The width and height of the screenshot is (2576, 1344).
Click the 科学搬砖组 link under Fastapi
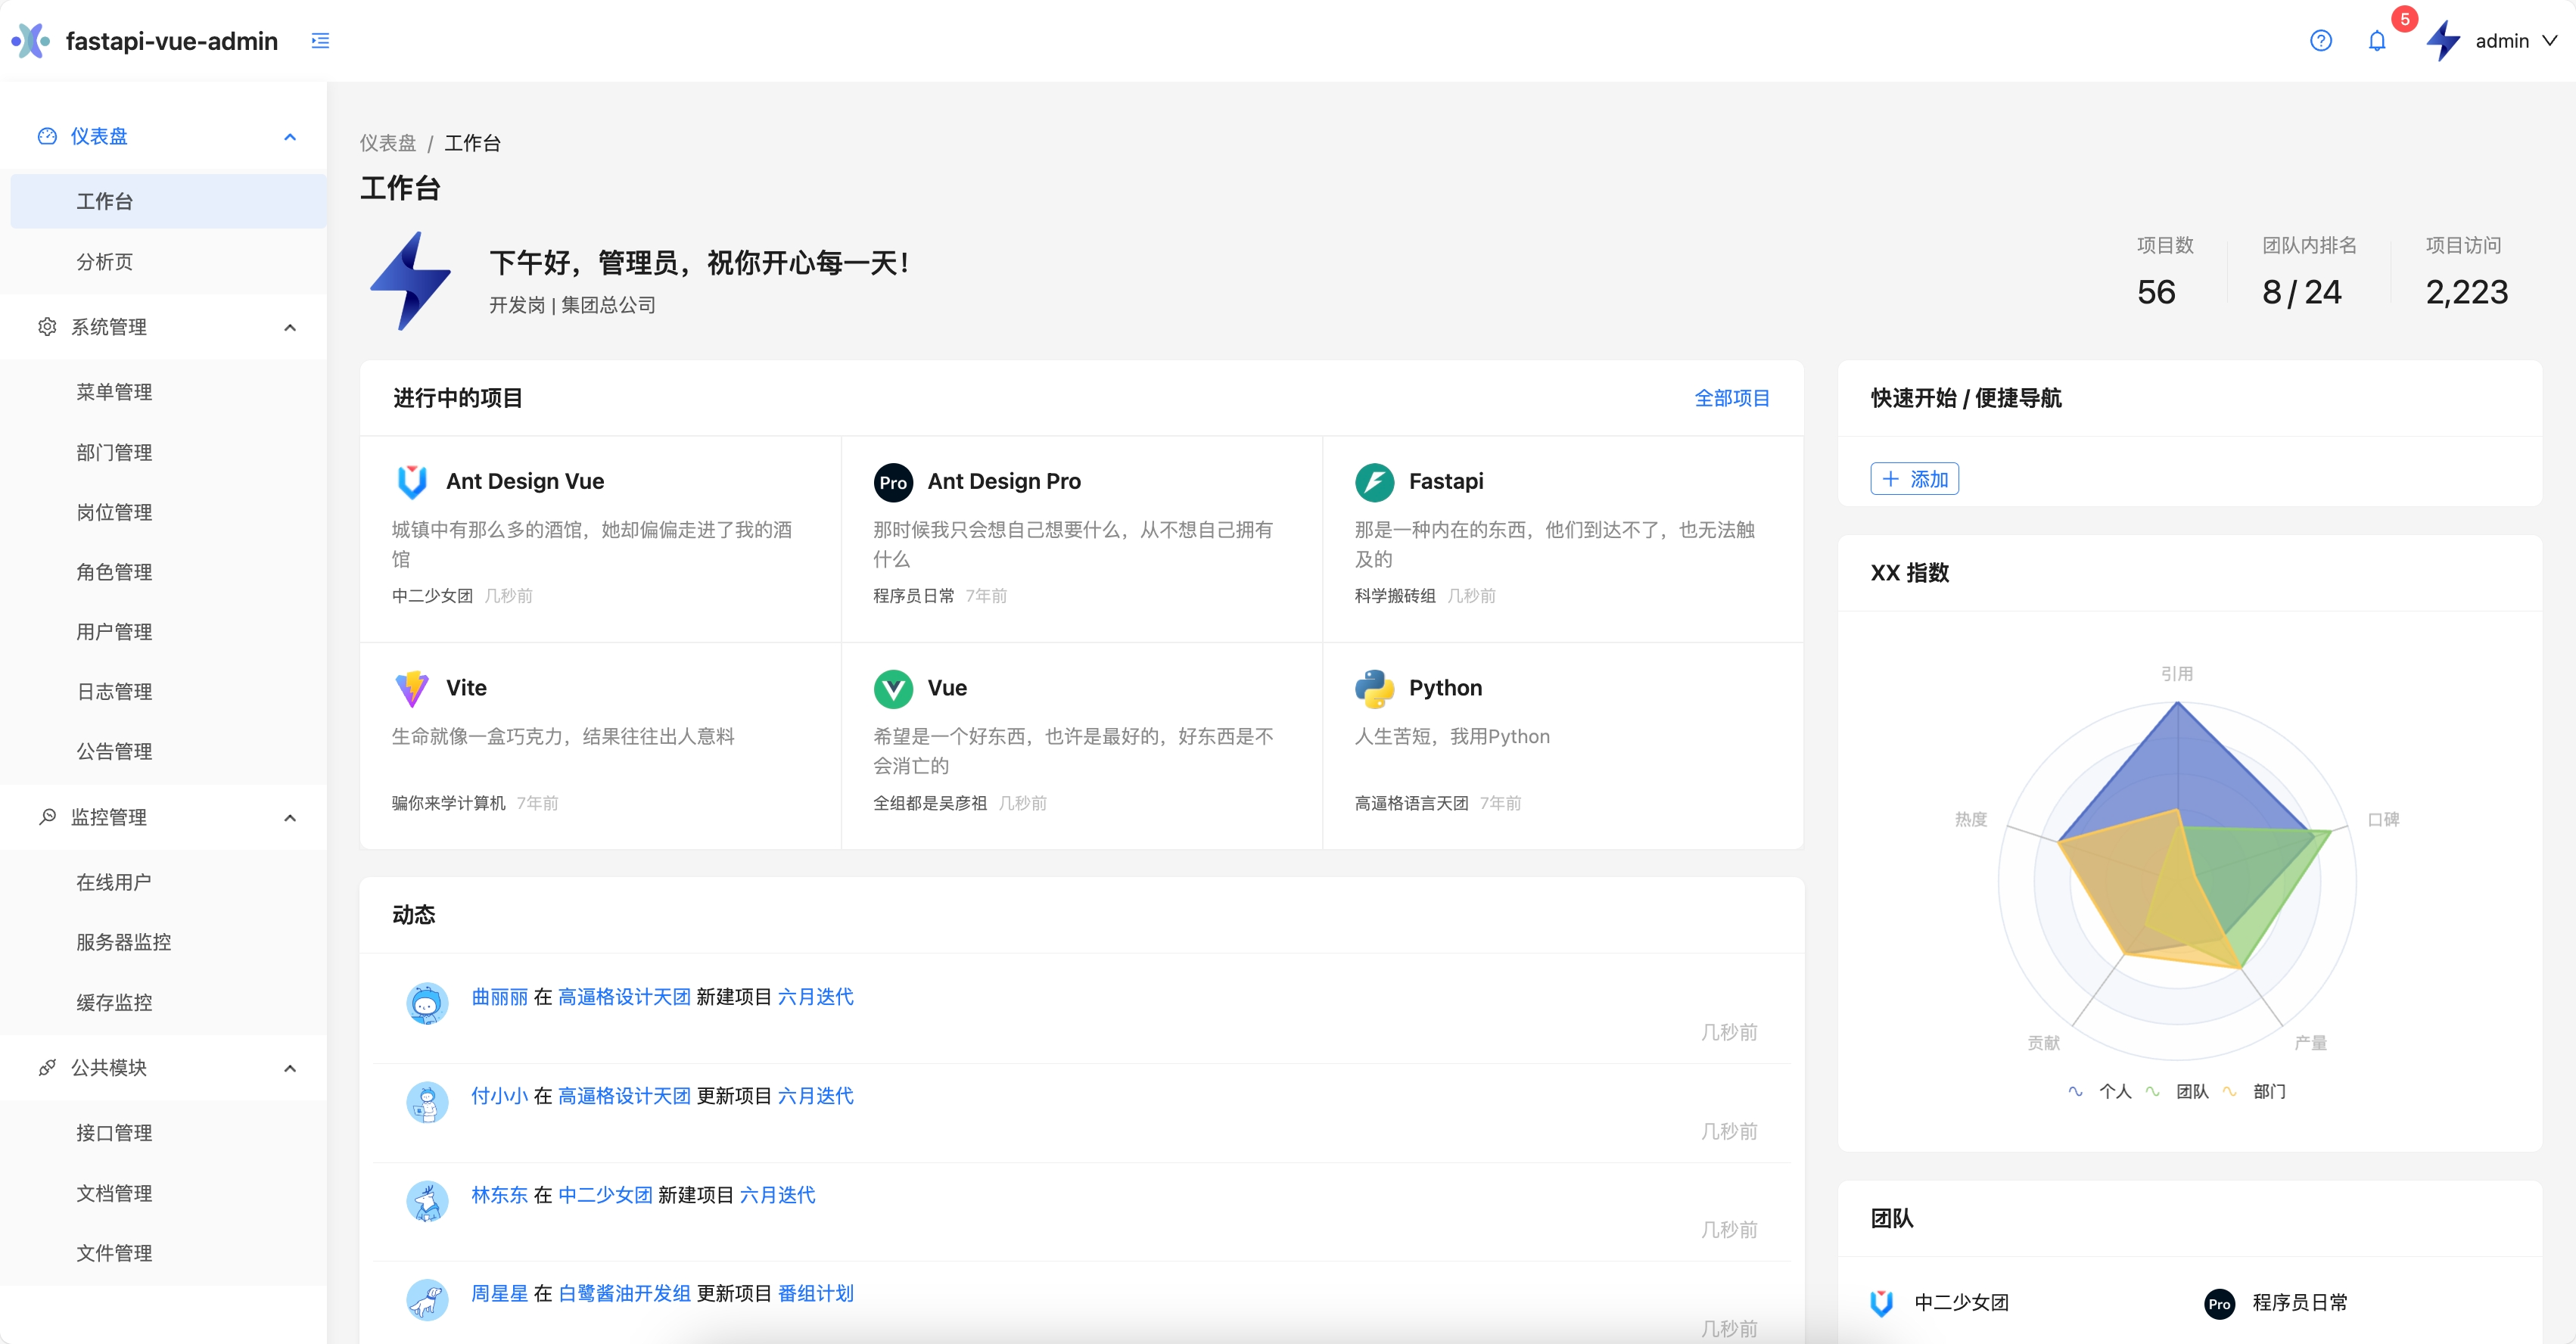coord(1395,596)
